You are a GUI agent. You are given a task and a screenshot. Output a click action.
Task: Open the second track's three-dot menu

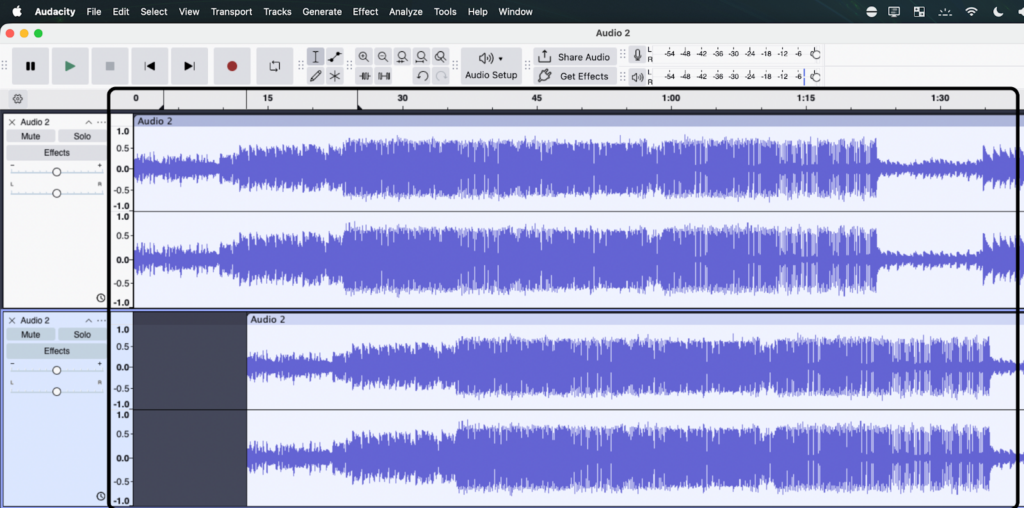point(101,320)
